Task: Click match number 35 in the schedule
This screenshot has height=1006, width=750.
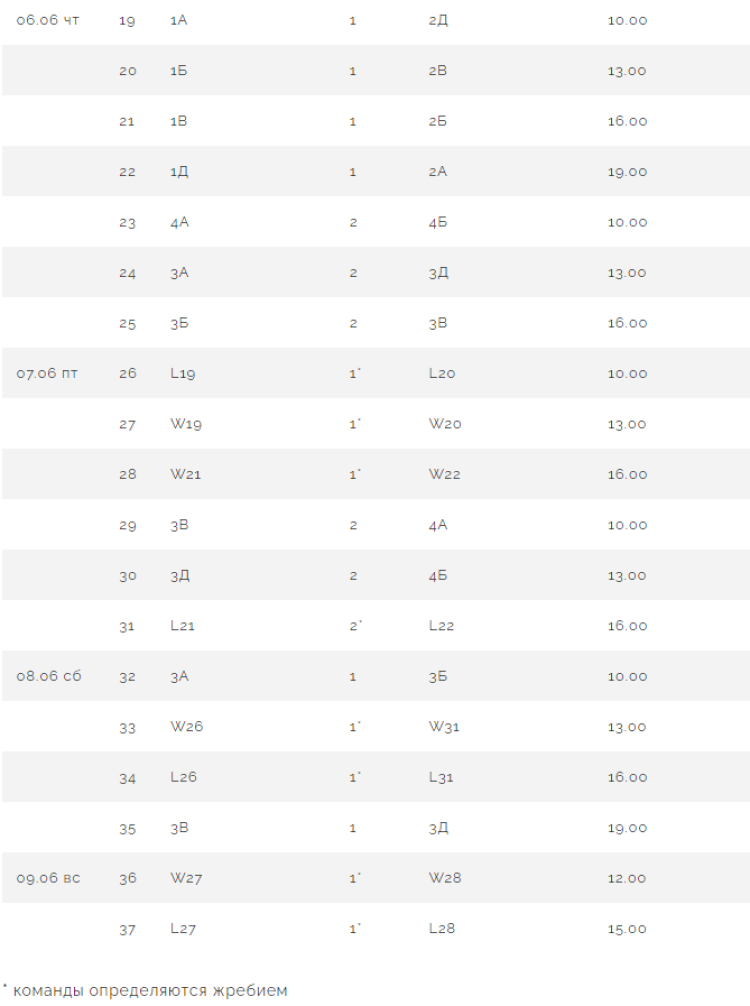Action: pos(127,828)
